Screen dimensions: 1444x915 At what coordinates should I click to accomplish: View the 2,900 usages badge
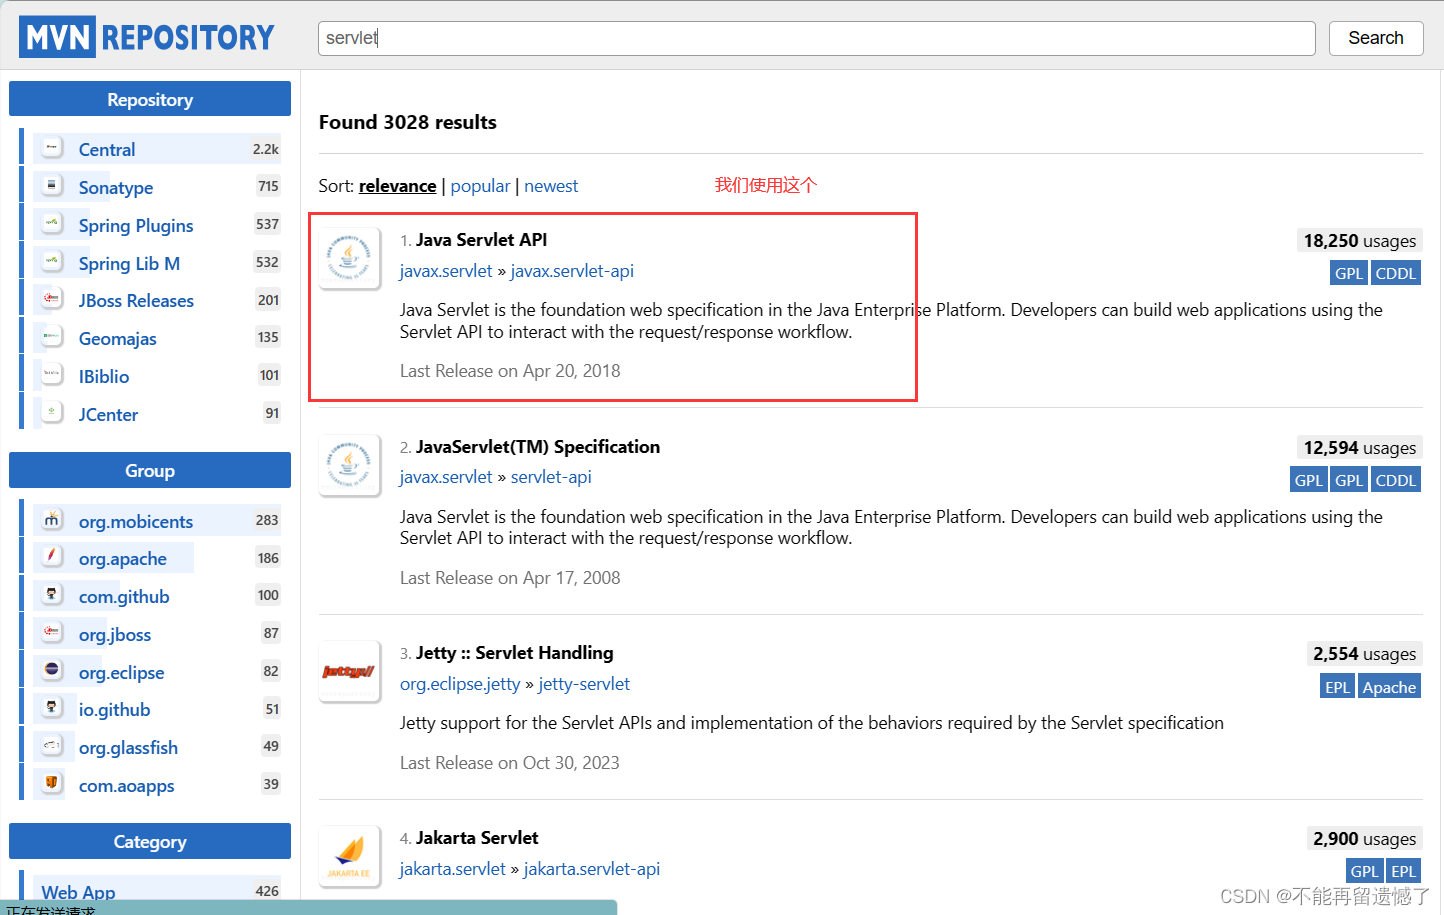[1365, 839]
